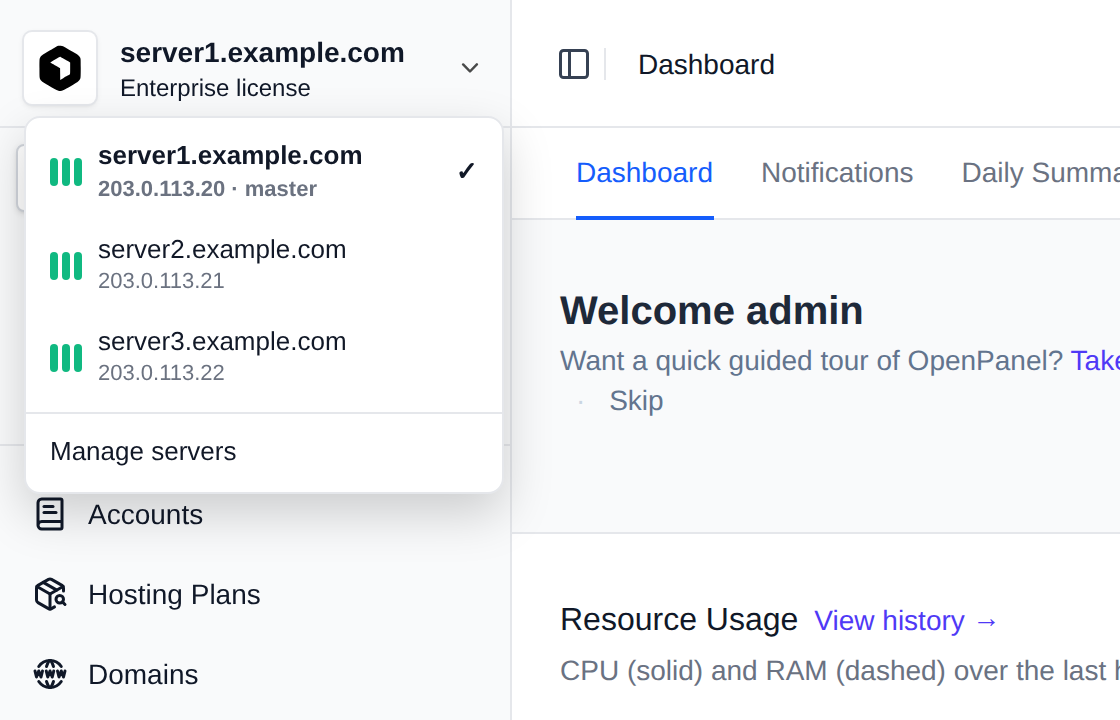
Task: Click server2 green status bars icon
Action: [x=66, y=266]
